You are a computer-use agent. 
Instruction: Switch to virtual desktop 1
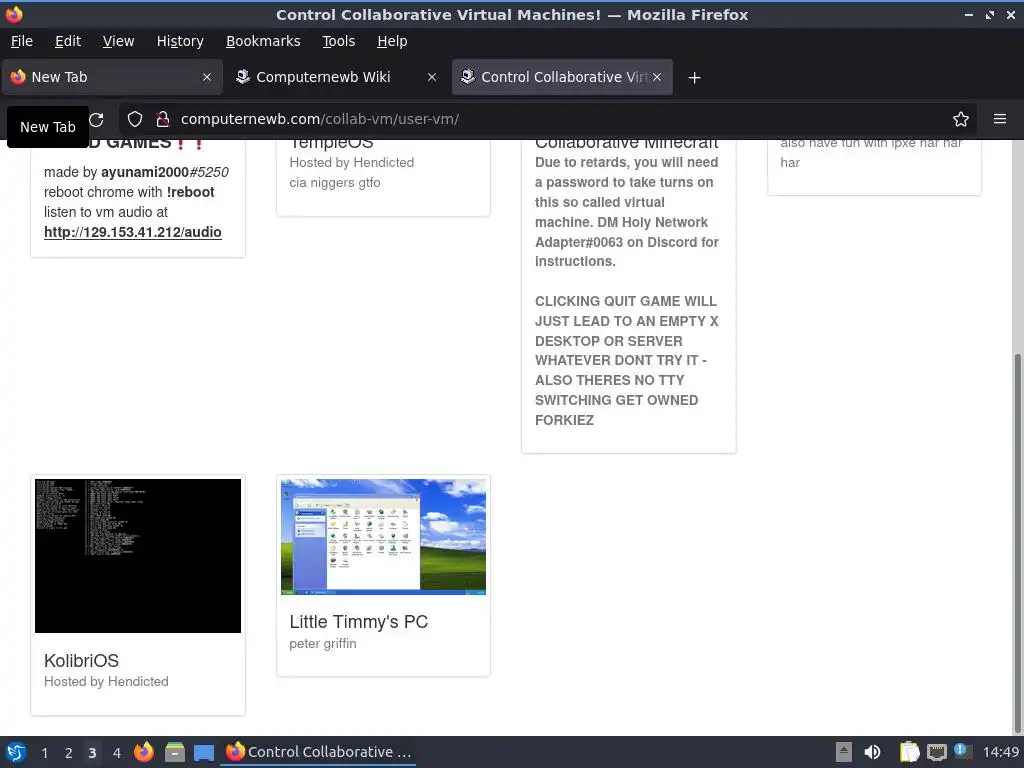(44, 753)
